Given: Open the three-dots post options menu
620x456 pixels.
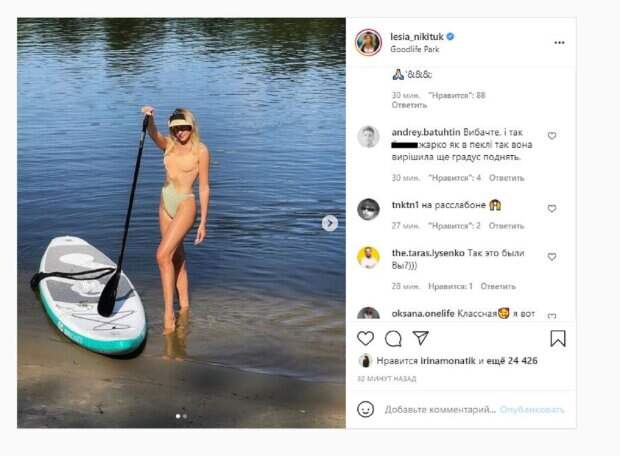Looking at the screenshot, I should click(559, 43).
